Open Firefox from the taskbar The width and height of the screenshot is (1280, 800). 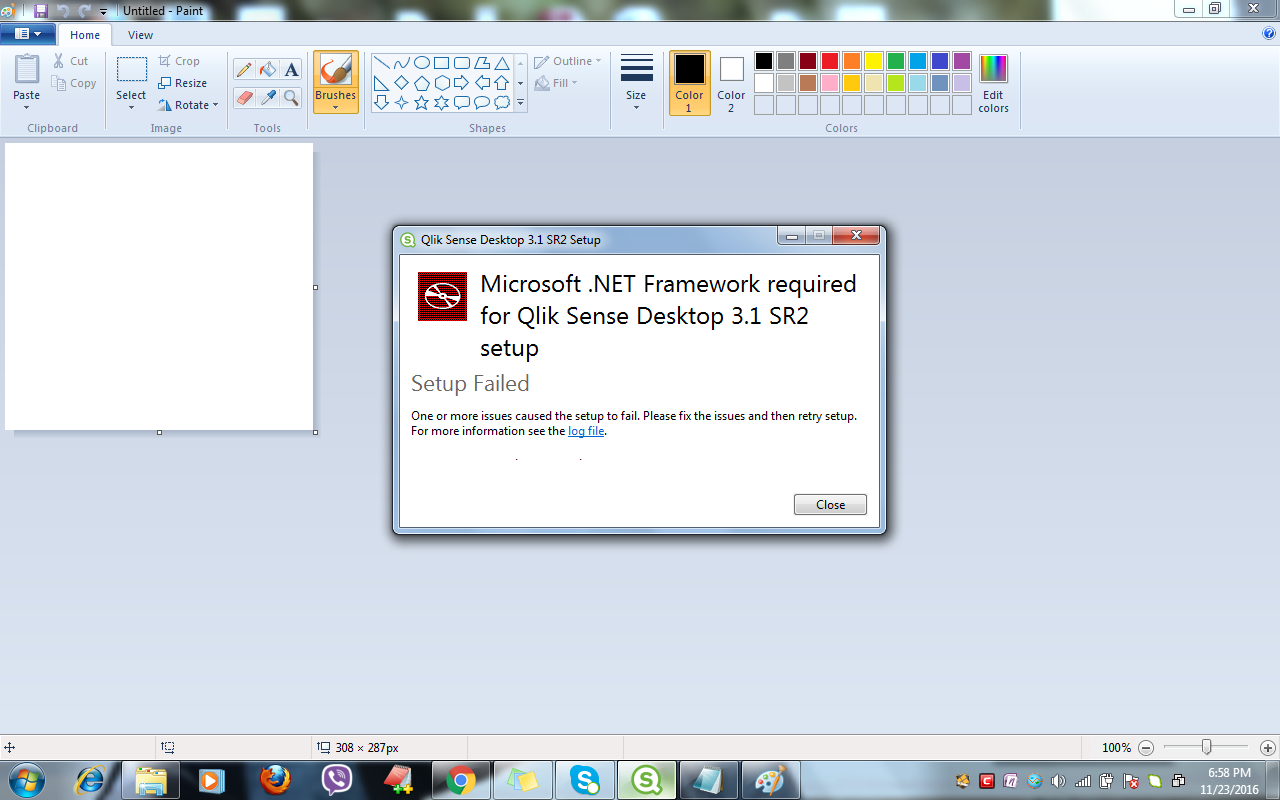(x=275, y=780)
